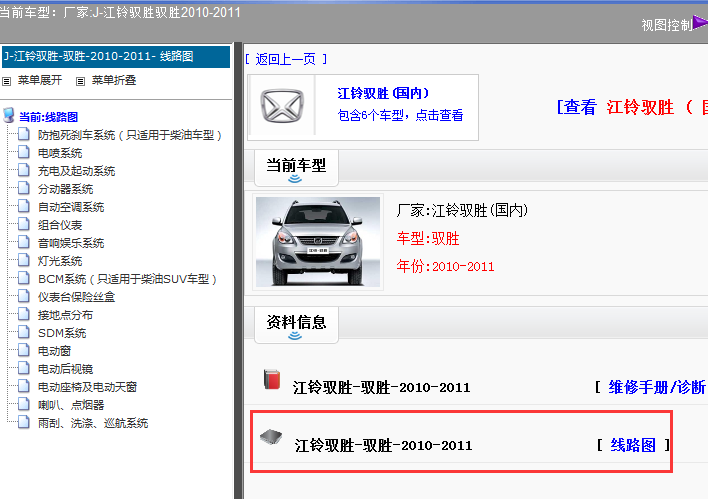Viewport: 708px width, 499px height.
Task: Click the page icon for 喇叭、点烟器
Action: (24, 405)
